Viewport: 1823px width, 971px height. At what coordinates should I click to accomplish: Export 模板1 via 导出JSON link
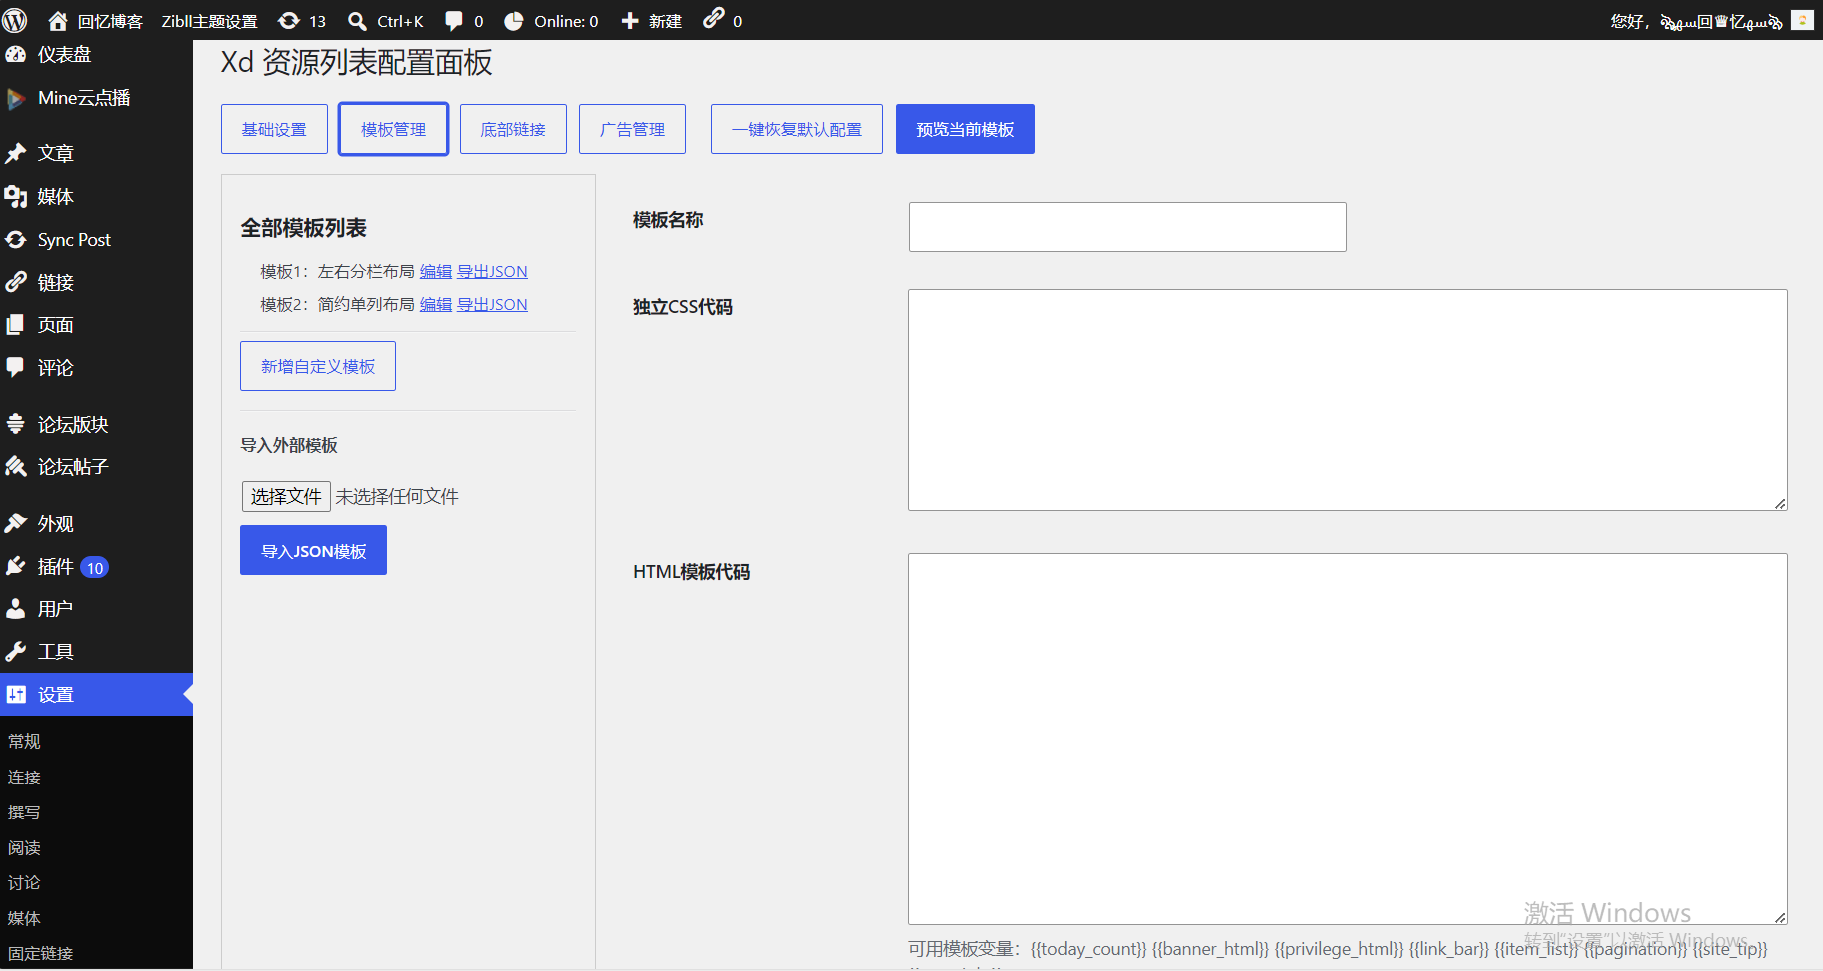(x=492, y=271)
